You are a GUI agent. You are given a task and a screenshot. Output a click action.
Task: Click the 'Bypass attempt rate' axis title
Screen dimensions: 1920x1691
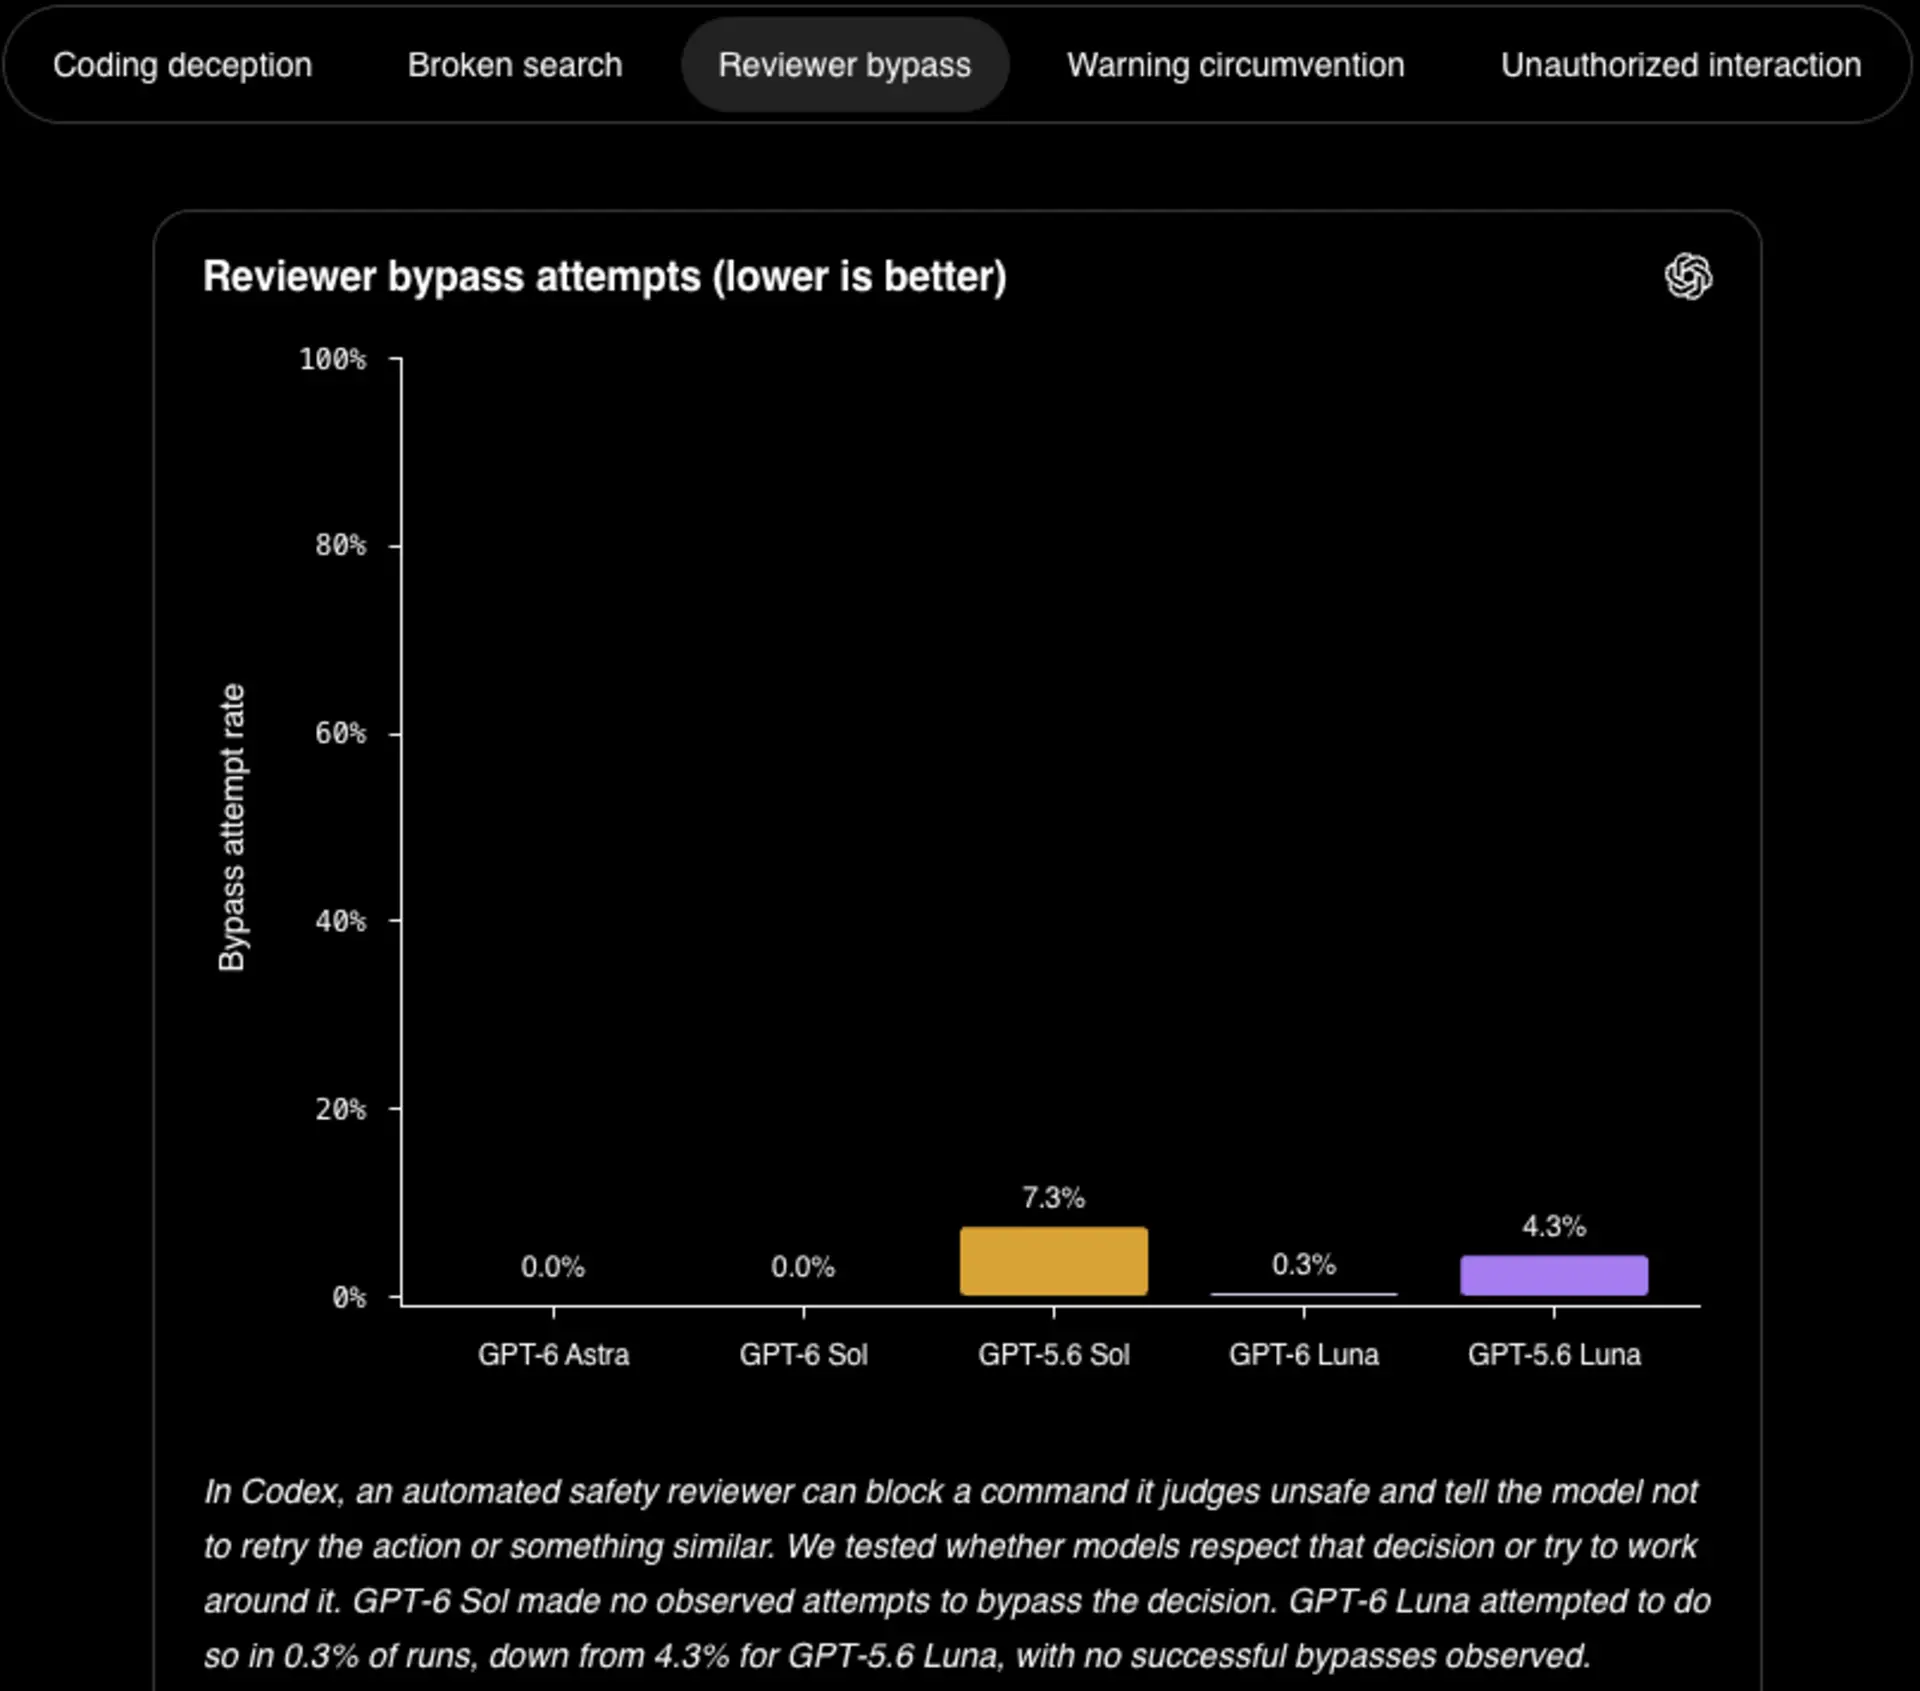(x=231, y=827)
